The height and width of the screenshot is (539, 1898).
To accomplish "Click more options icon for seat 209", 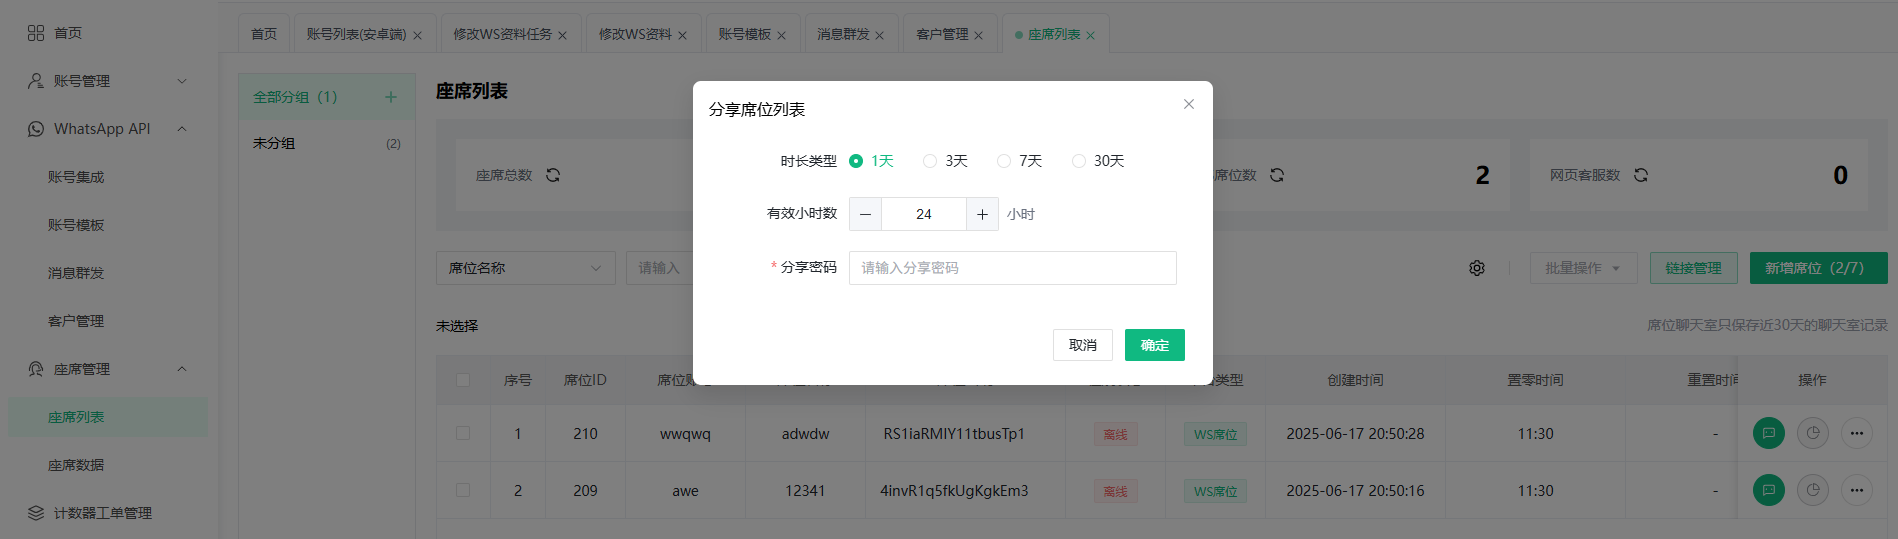I will pos(1856,490).
